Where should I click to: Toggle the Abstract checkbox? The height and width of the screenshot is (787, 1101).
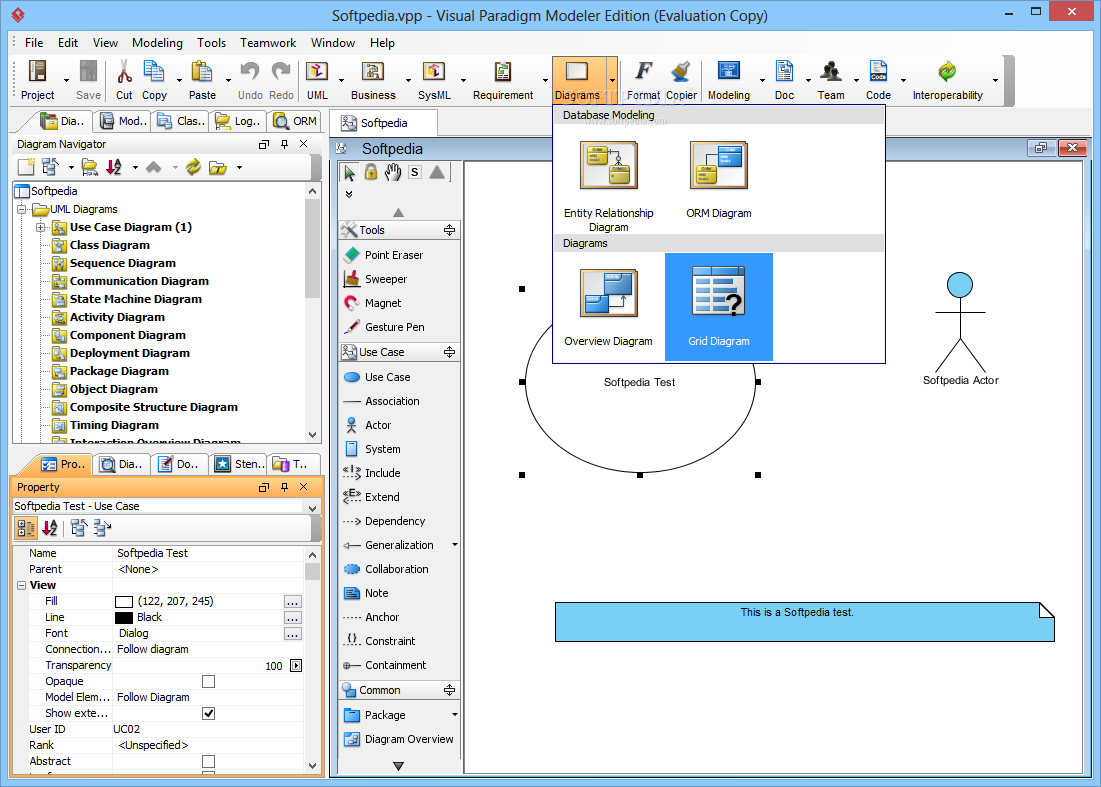click(x=209, y=762)
